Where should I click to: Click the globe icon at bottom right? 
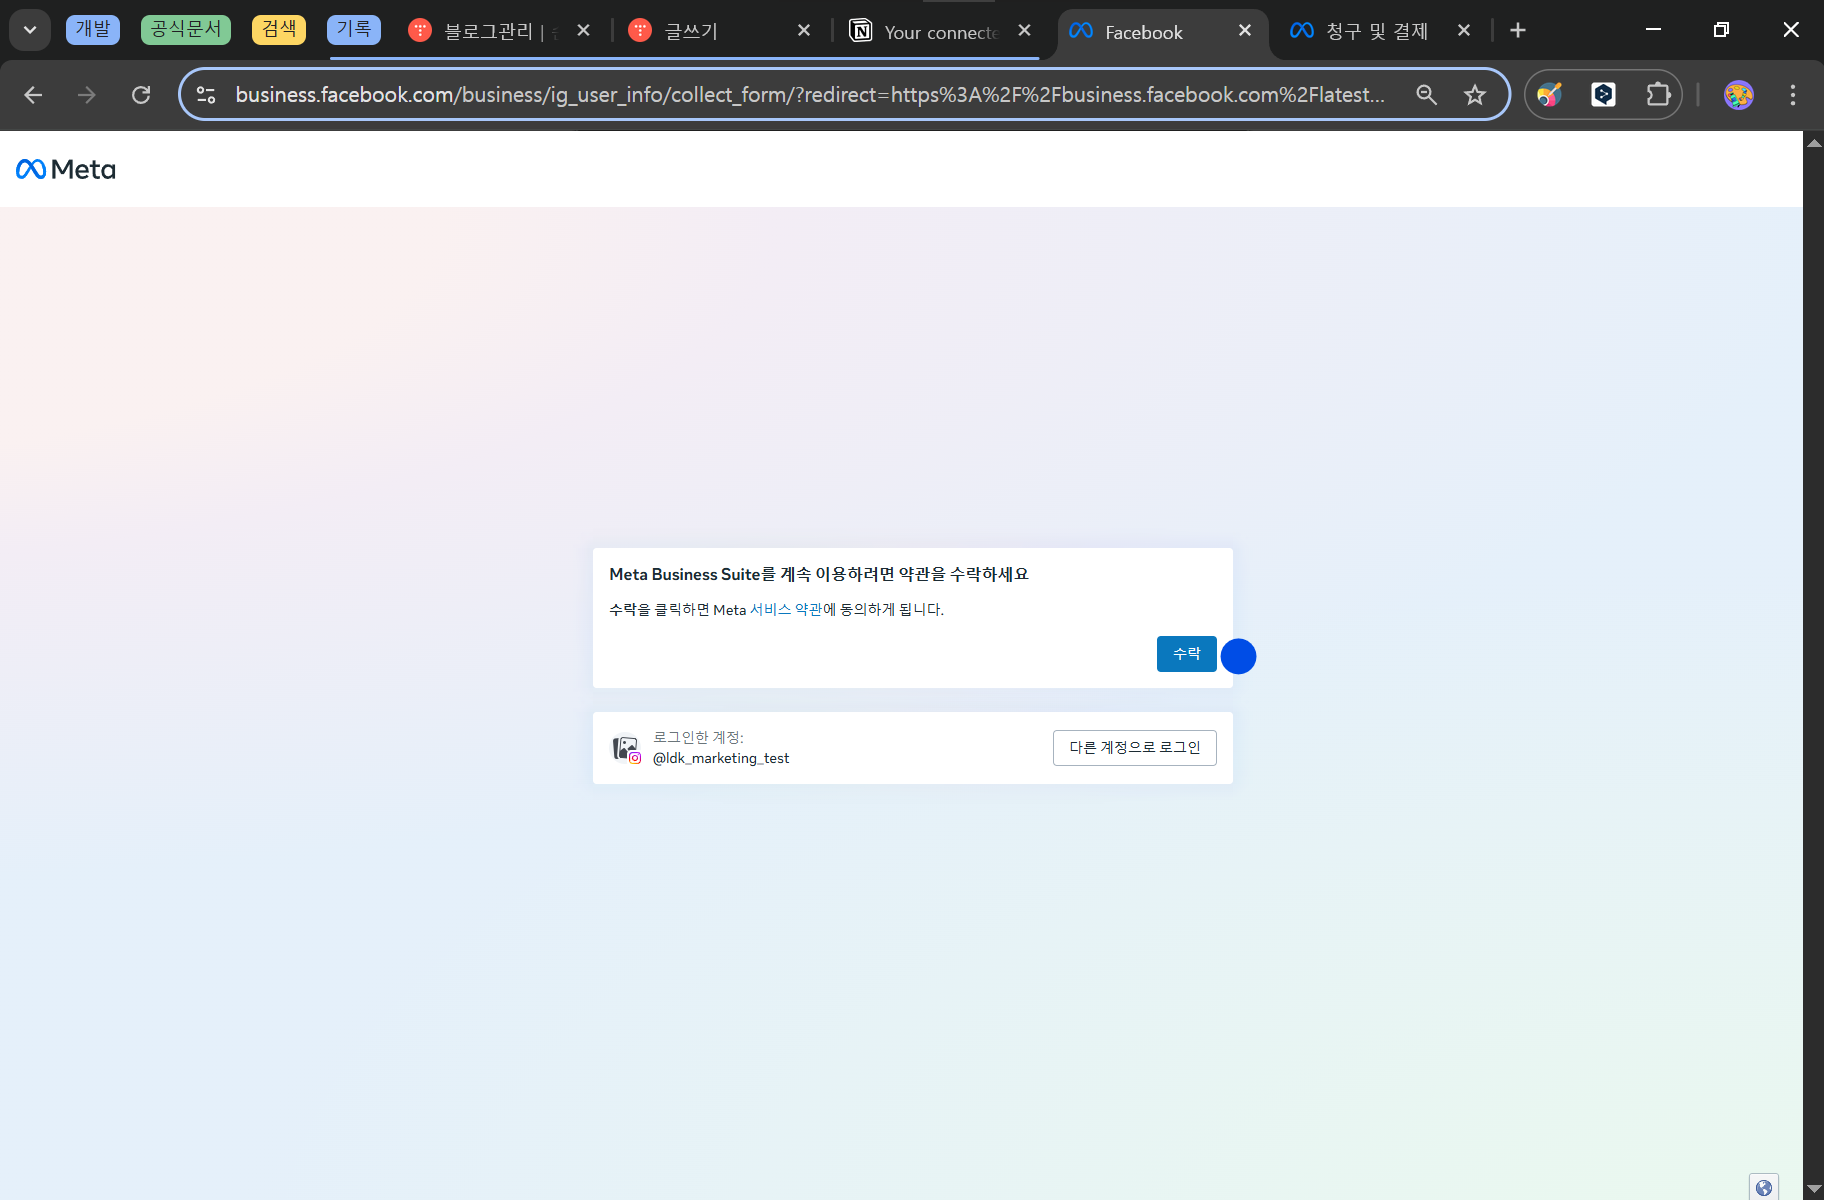[1764, 1187]
